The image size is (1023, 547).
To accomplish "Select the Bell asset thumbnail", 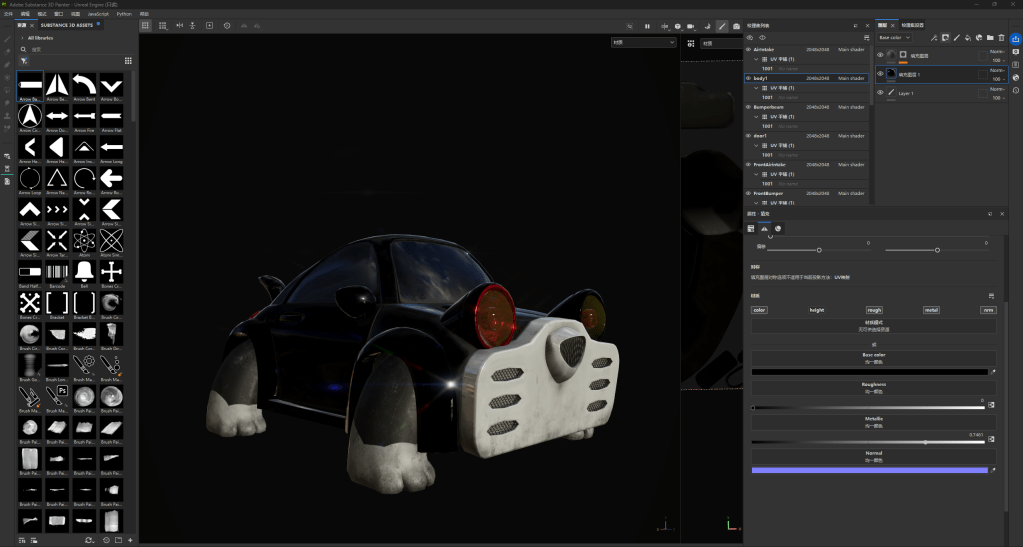I will coord(85,271).
